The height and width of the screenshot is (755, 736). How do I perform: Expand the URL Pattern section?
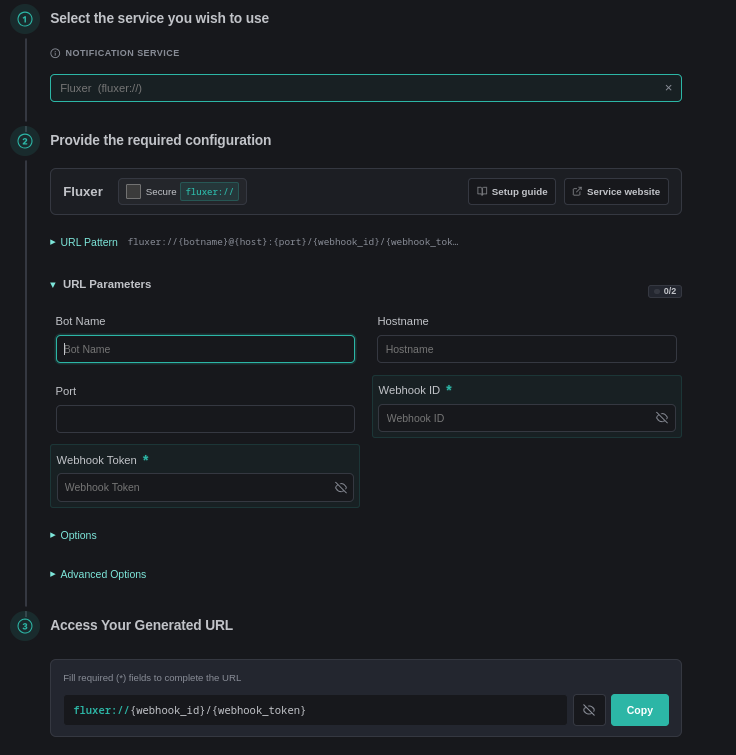click(84, 242)
